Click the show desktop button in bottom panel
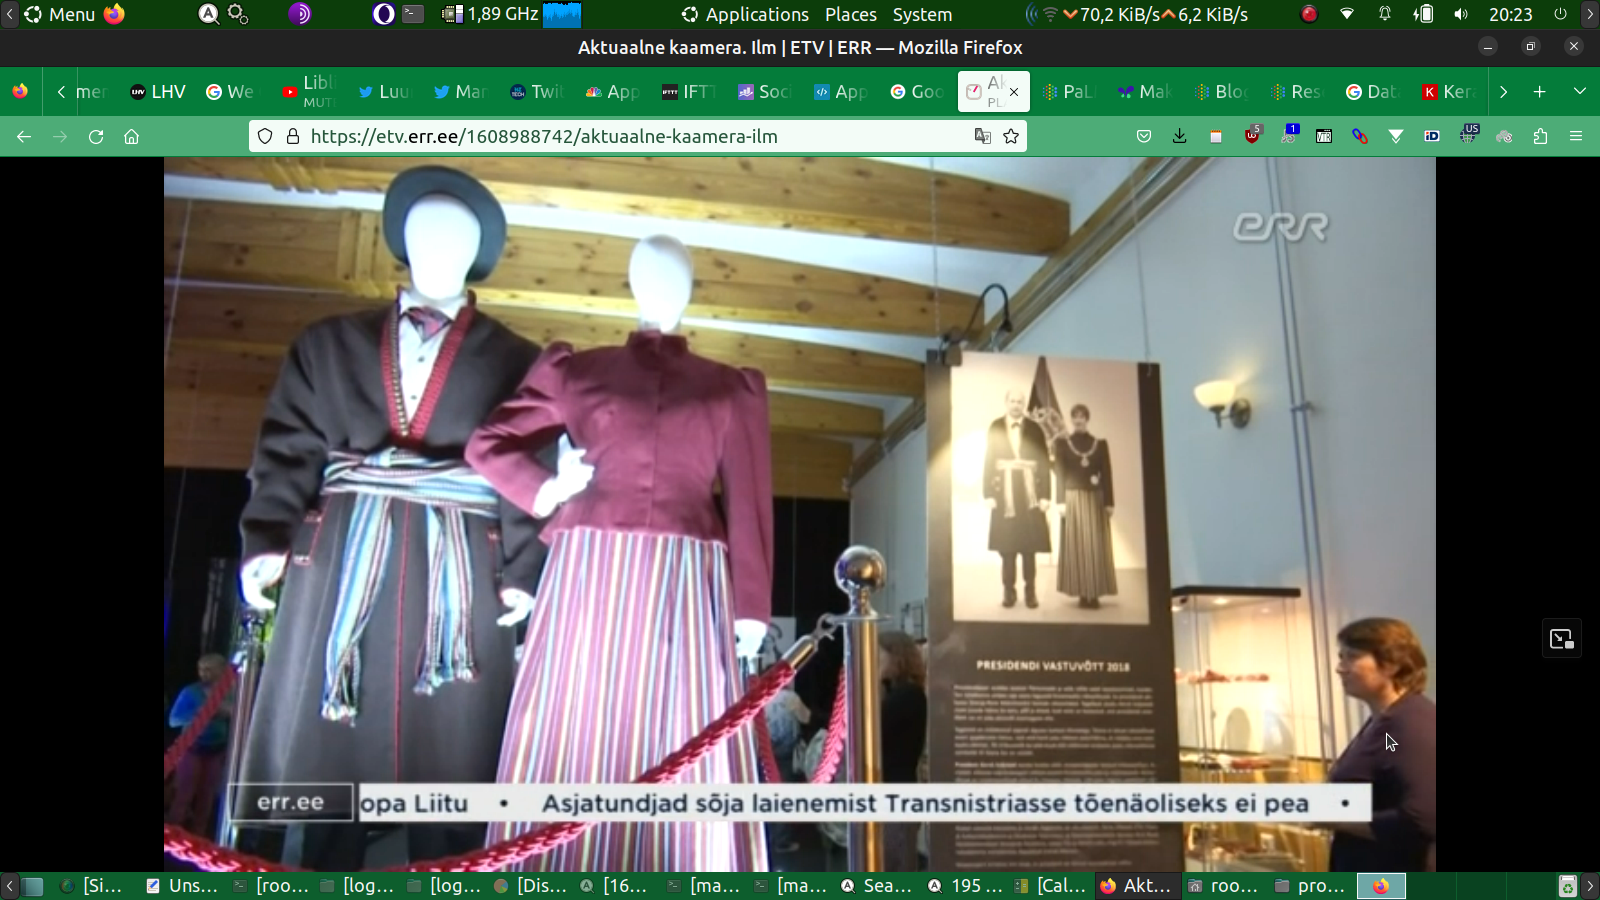 [x=33, y=886]
